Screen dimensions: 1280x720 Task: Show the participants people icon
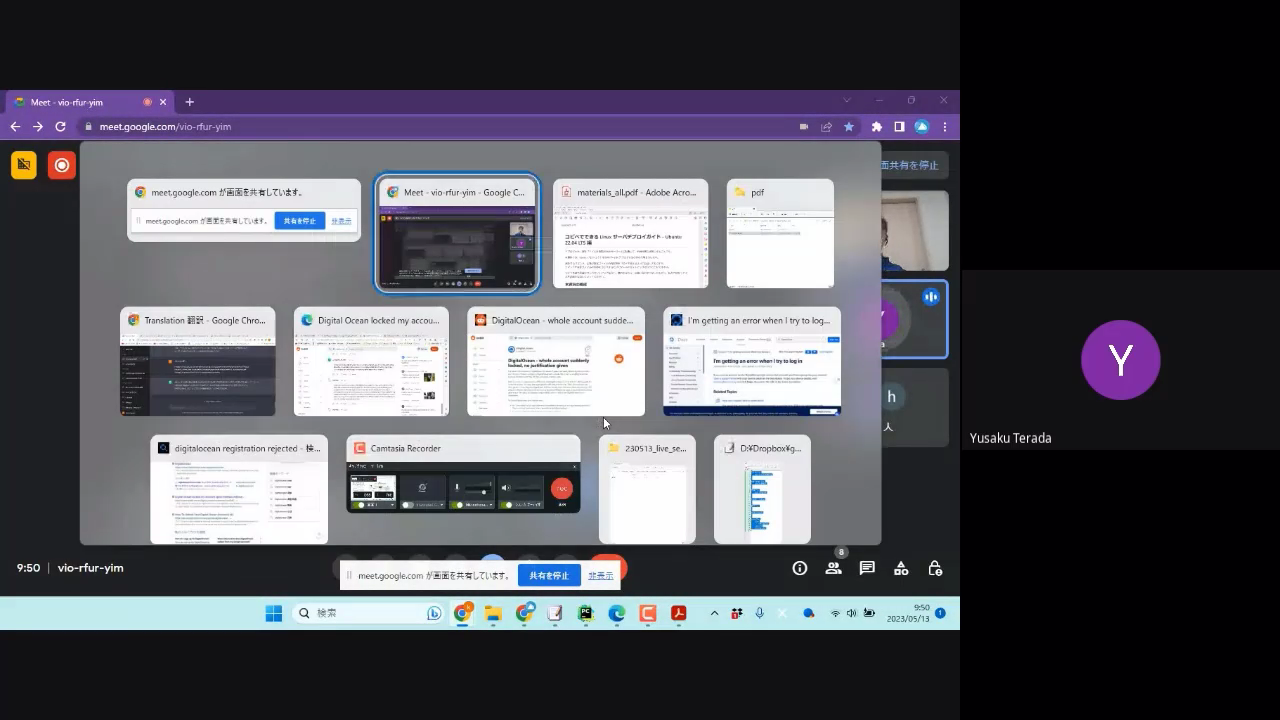(833, 568)
